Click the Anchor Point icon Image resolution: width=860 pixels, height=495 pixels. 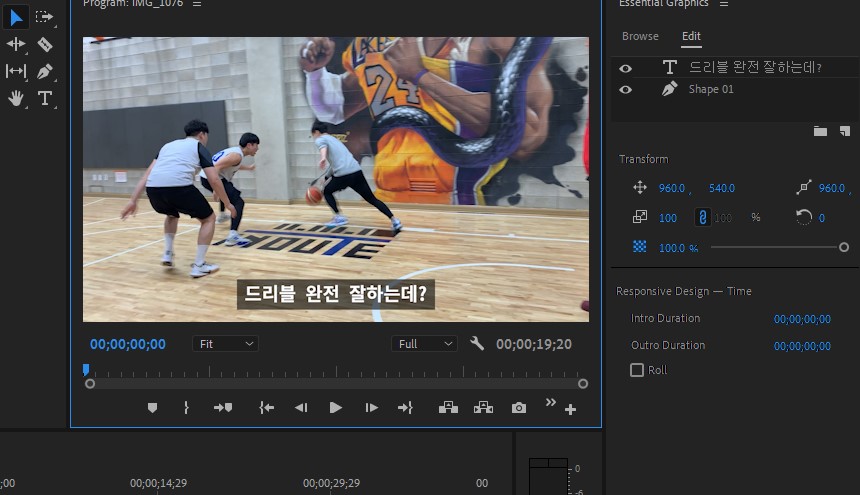(x=804, y=188)
